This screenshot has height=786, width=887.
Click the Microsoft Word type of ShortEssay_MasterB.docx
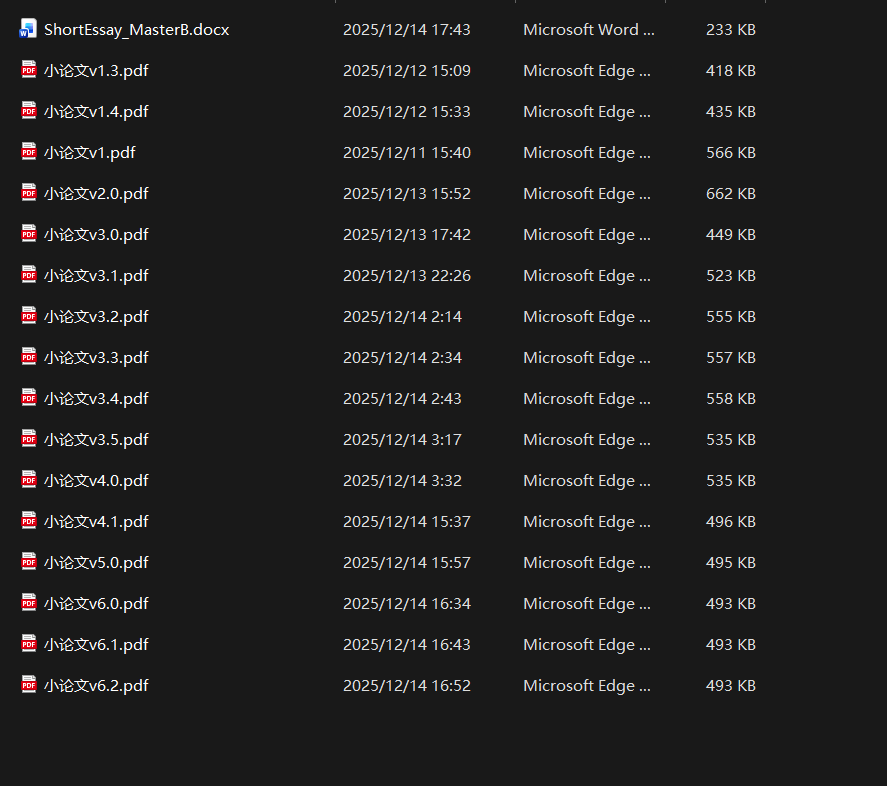point(588,30)
